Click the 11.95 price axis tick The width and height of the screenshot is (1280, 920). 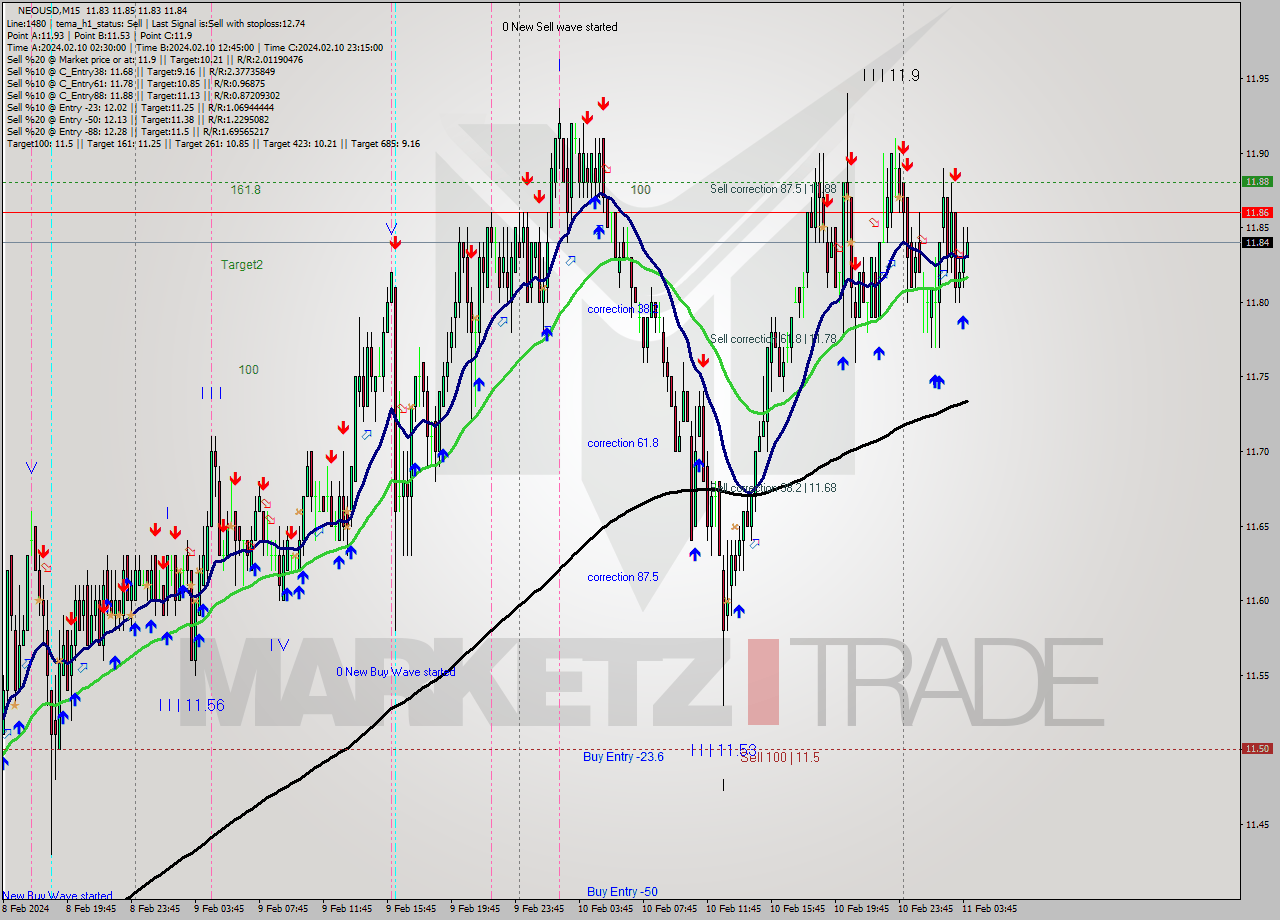(1257, 78)
